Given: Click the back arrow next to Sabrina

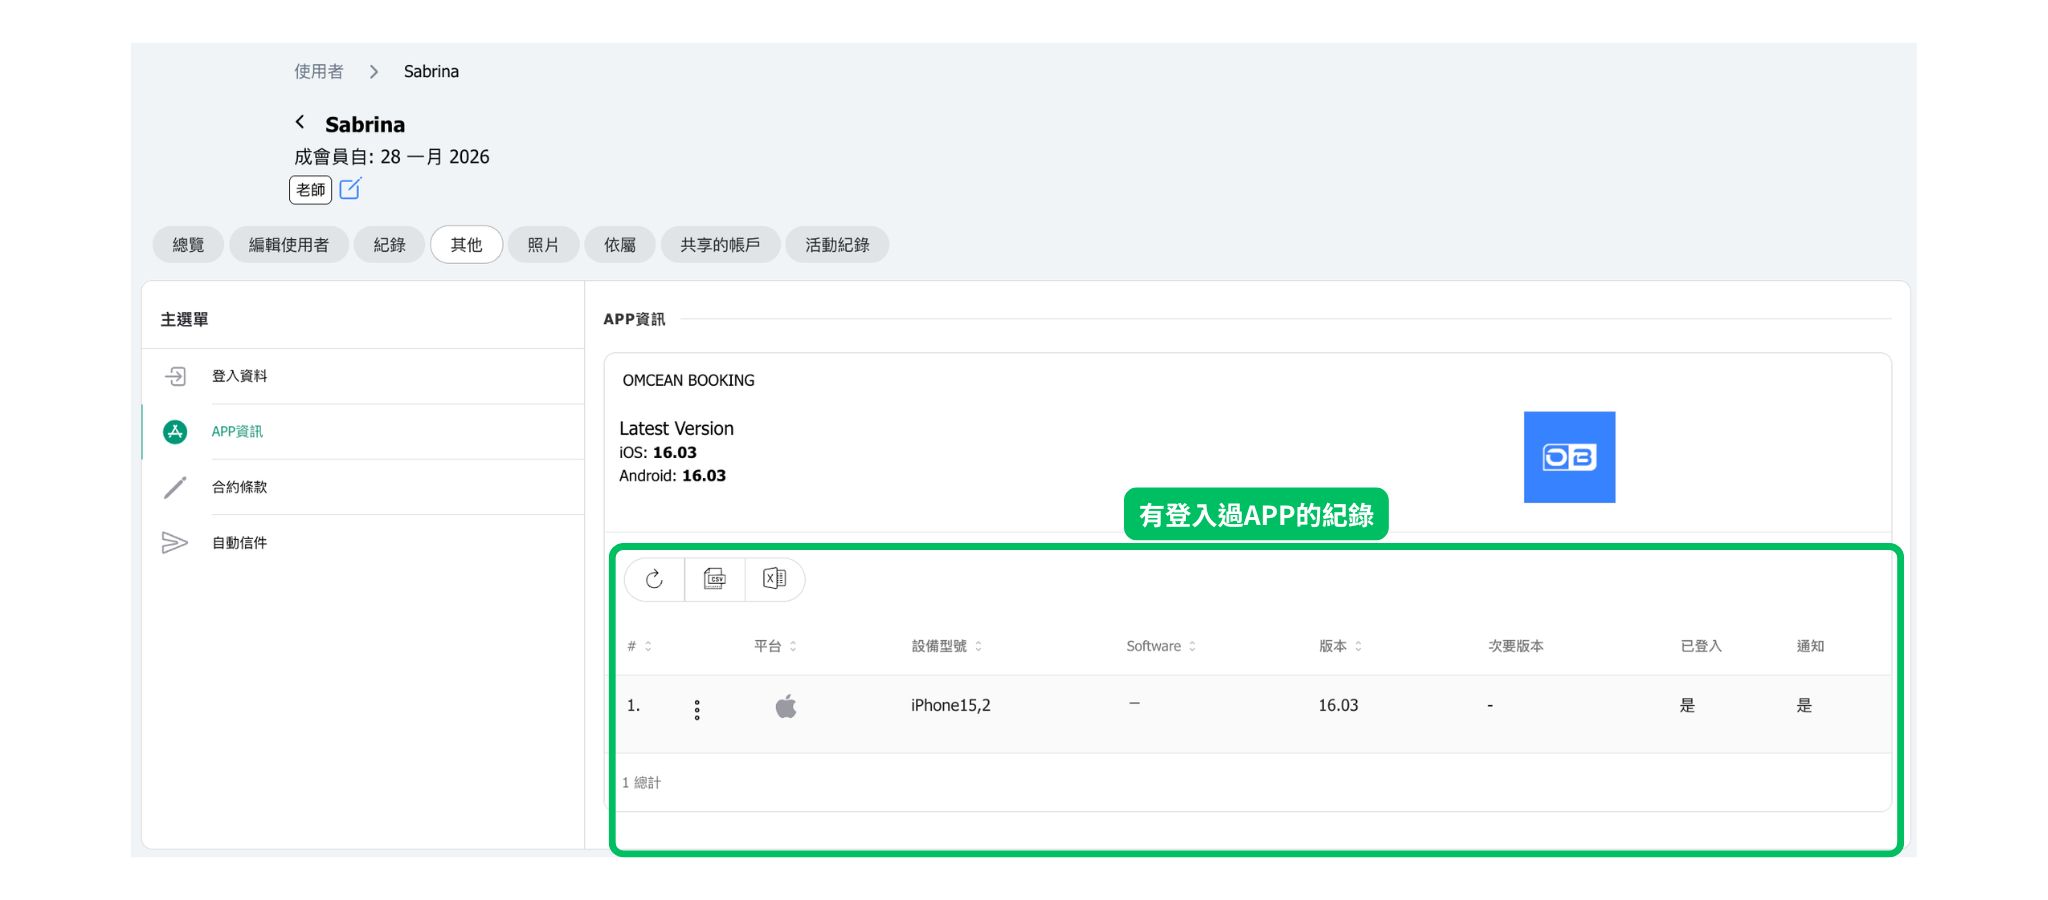Looking at the screenshot, I should [x=300, y=122].
